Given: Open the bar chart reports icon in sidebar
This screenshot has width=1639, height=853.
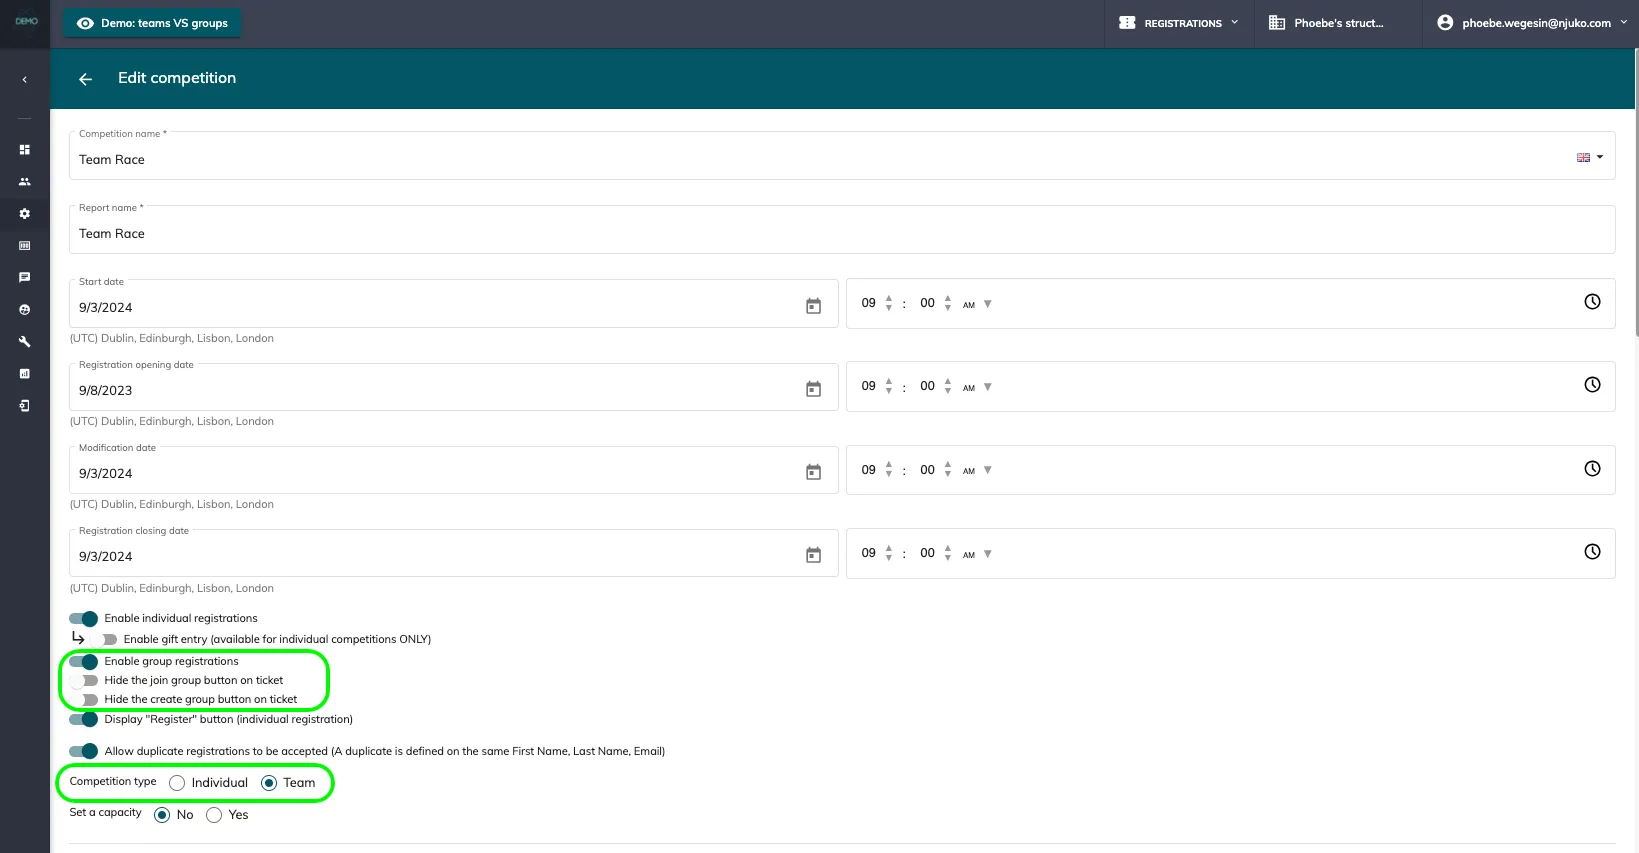Looking at the screenshot, I should coord(25,374).
